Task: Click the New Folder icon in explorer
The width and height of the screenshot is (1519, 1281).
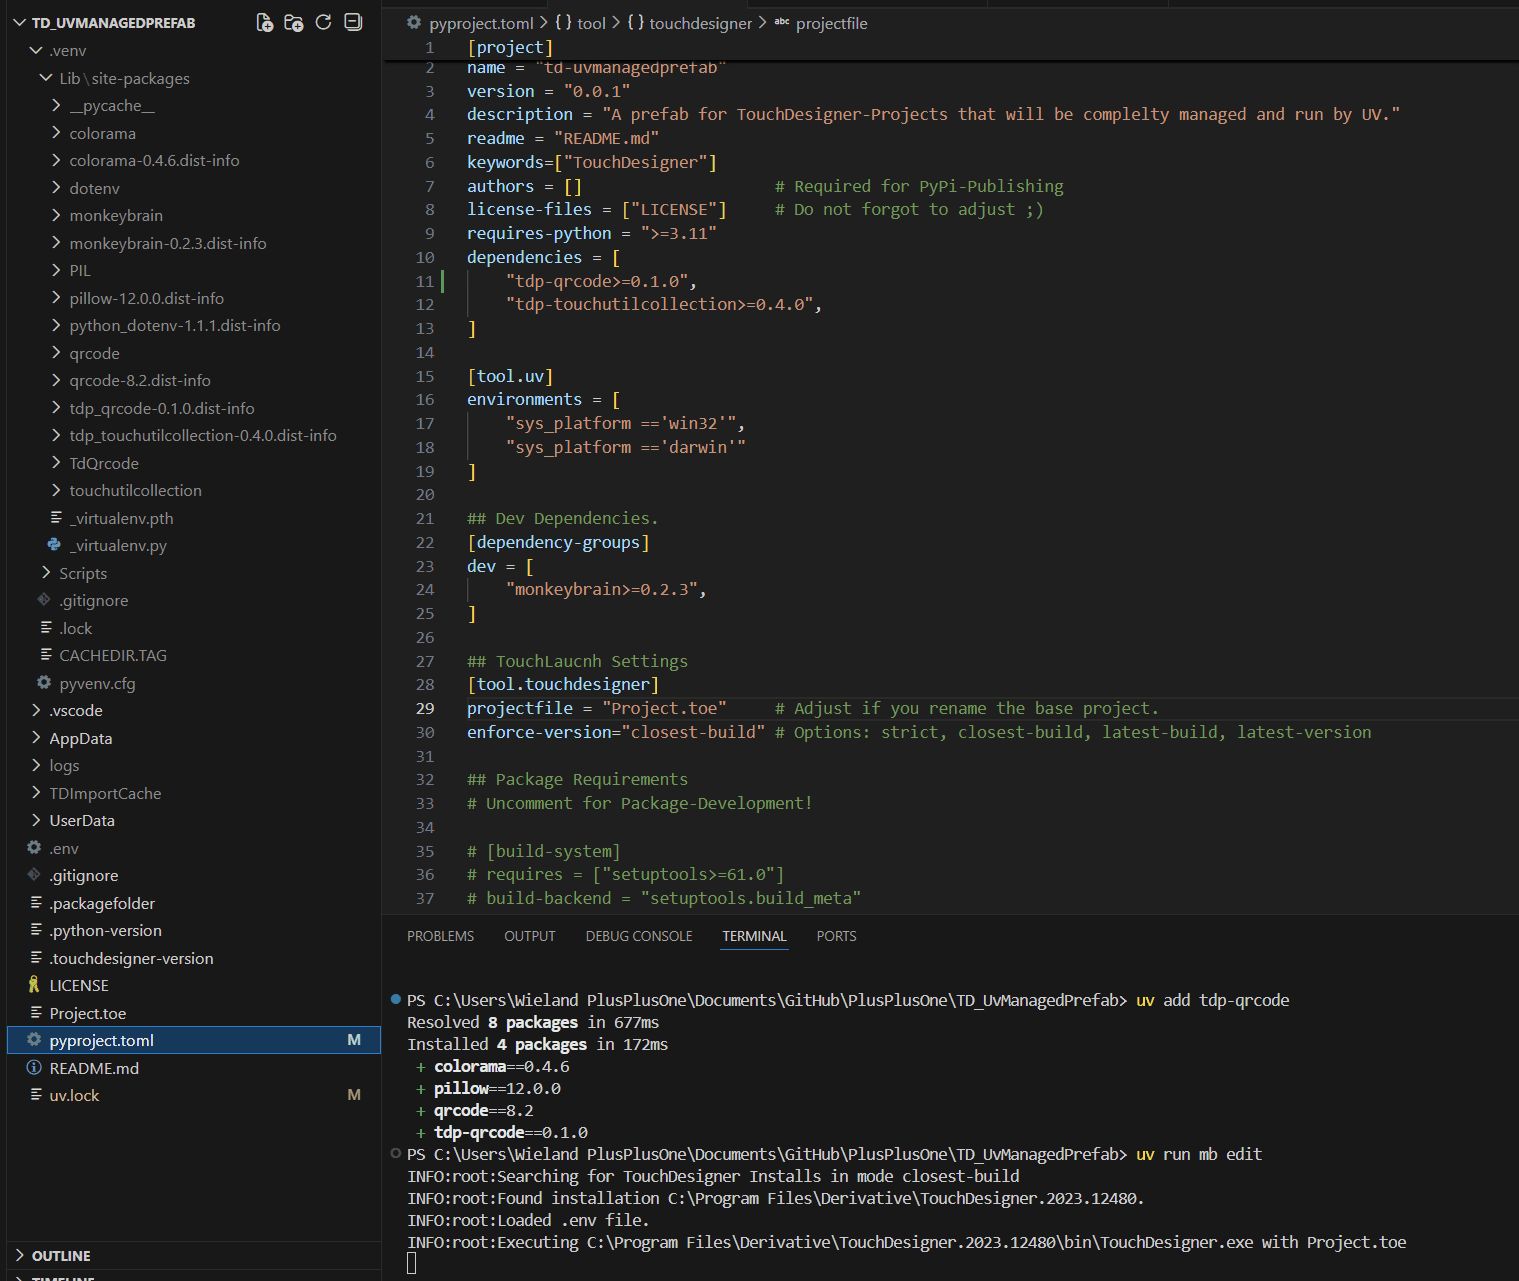Action: coord(293,22)
